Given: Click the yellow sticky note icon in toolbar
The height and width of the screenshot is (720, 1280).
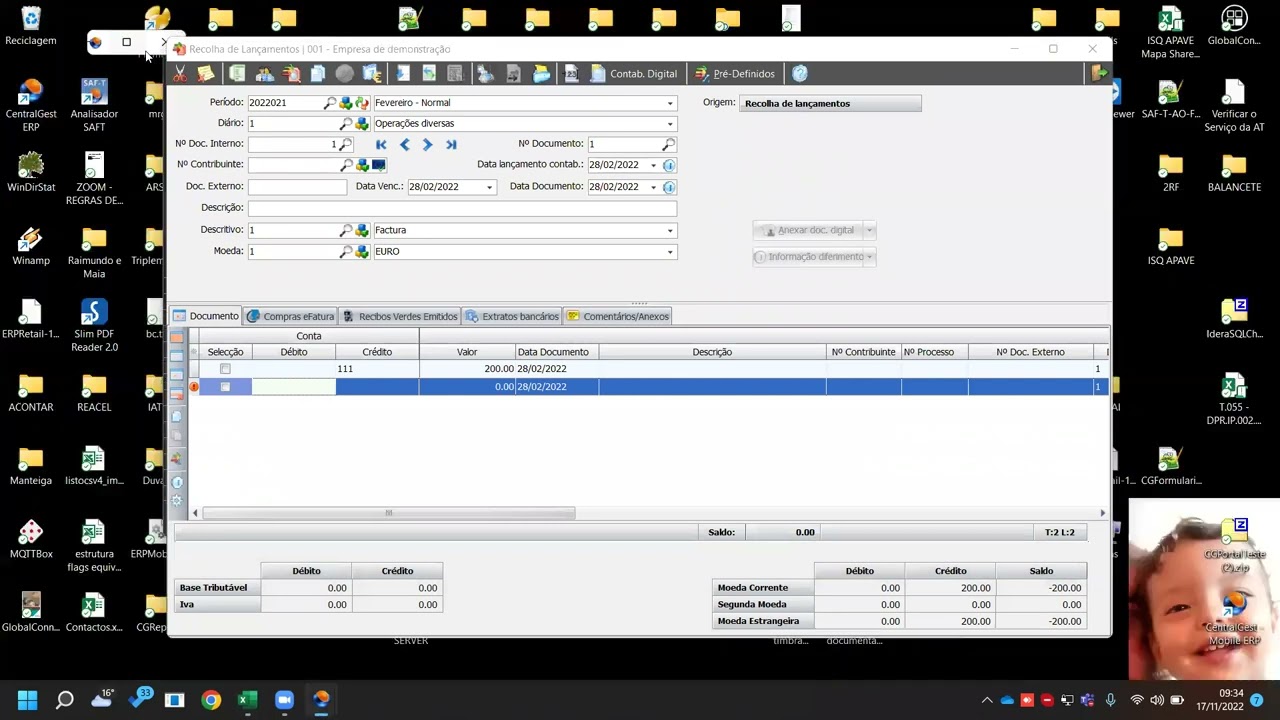Looking at the screenshot, I should point(206,74).
